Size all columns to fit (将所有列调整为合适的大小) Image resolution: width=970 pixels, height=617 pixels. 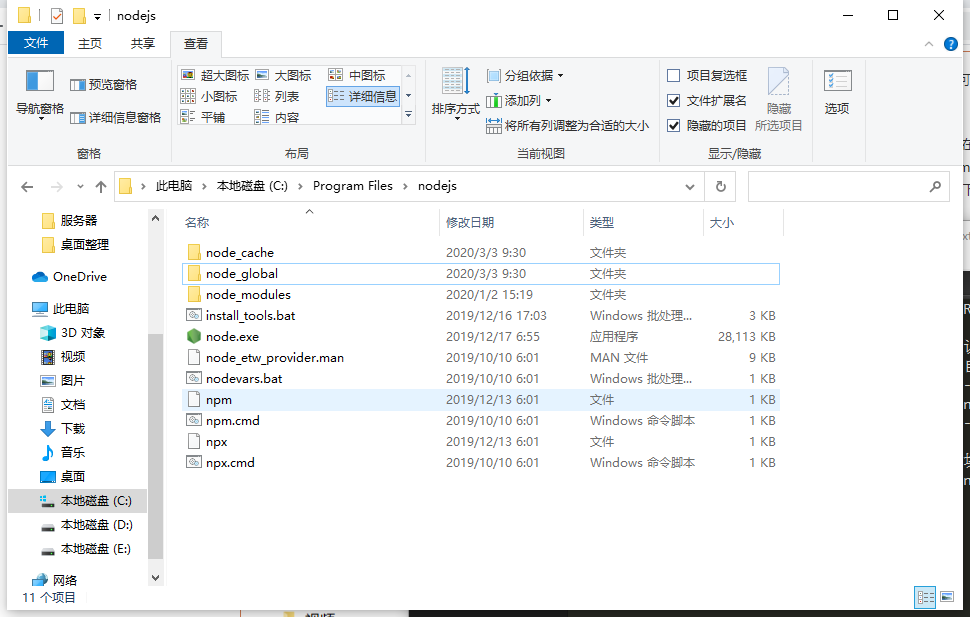coord(567,126)
